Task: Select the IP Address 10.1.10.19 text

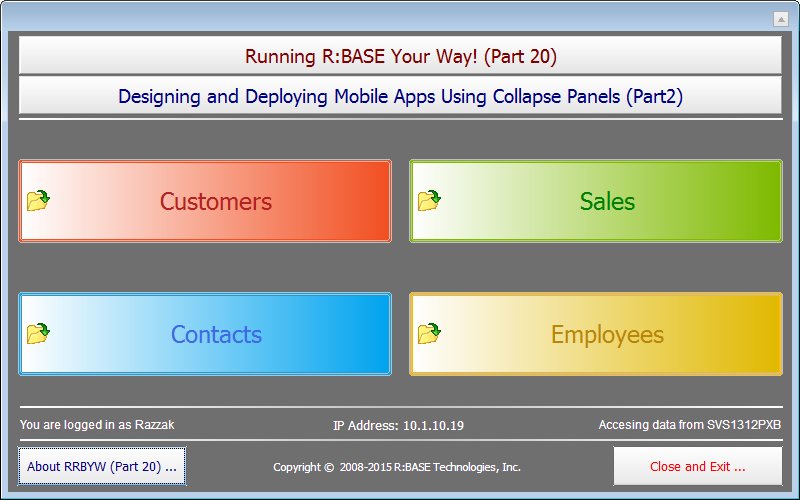Action: [x=398, y=426]
